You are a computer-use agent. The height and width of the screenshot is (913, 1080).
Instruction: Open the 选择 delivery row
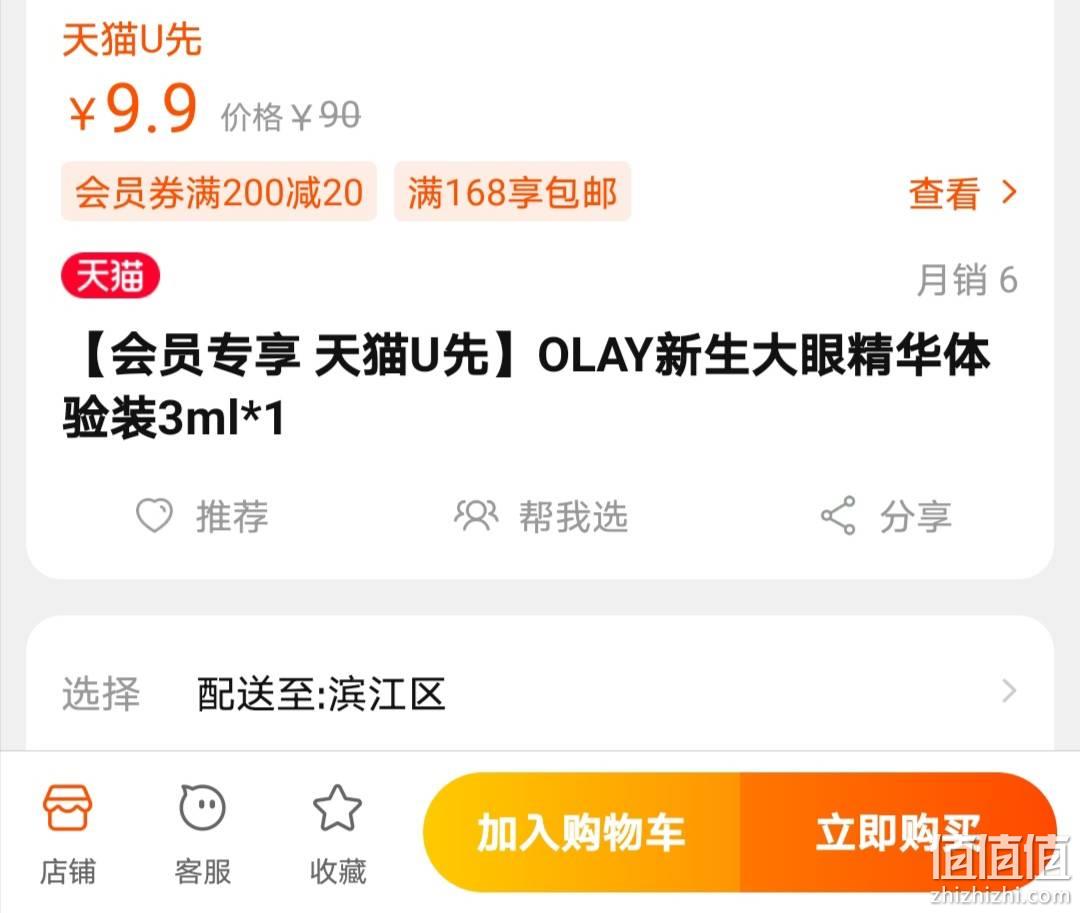tap(540, 692)
